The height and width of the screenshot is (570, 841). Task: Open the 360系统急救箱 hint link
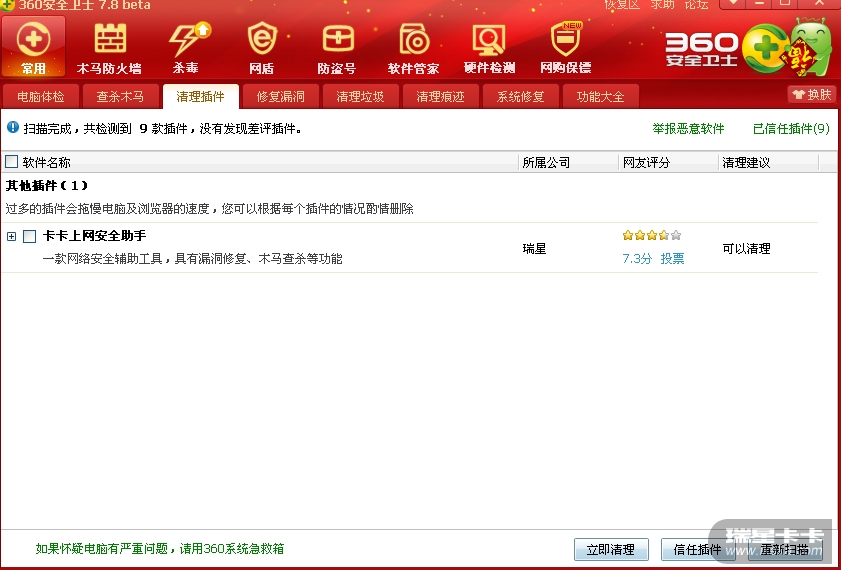[160, 549]
